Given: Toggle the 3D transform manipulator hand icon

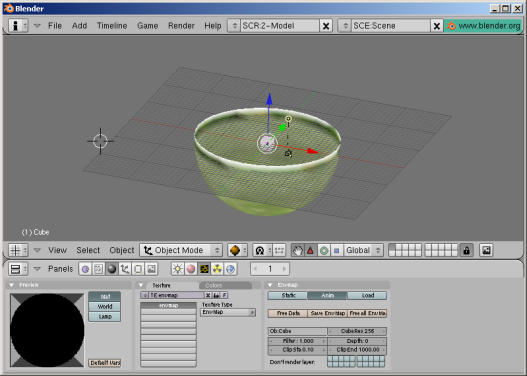Looking at the screenshot, I should click(297, 250).
